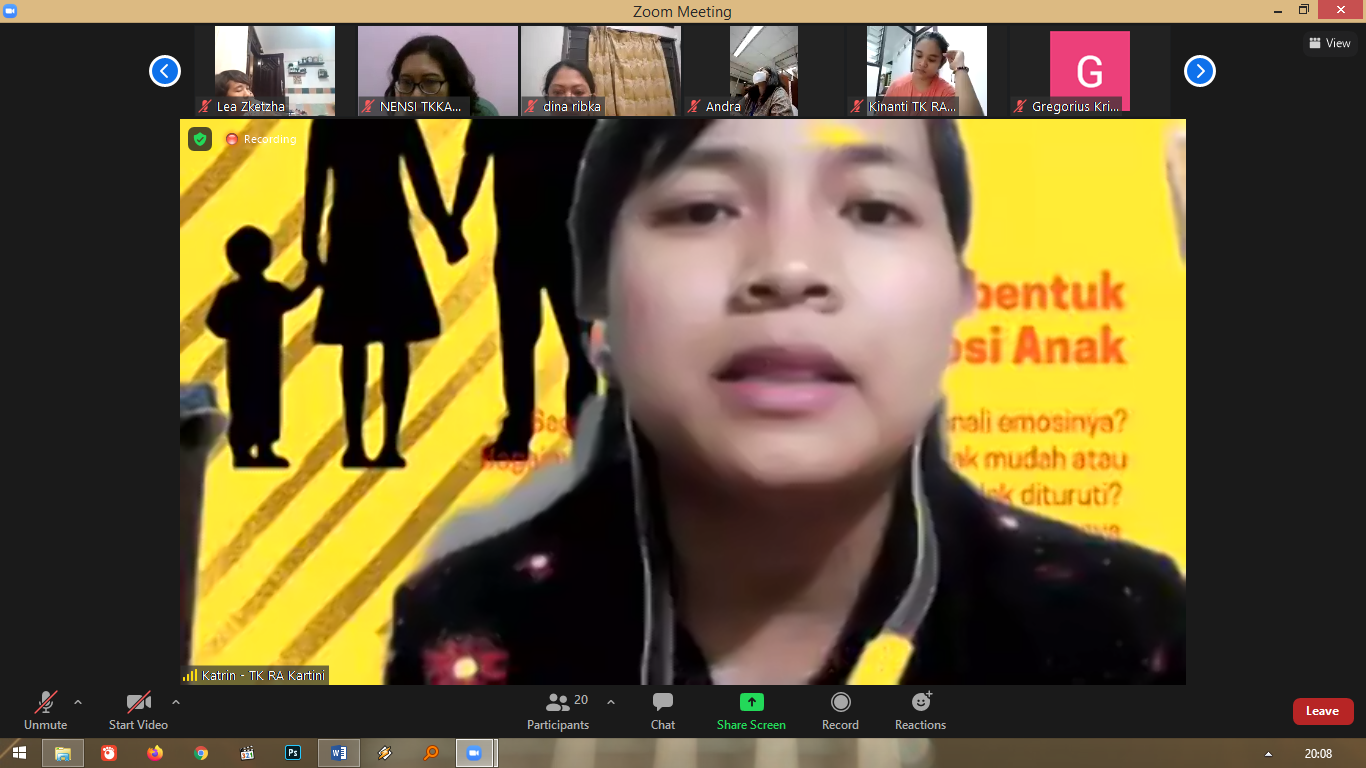Click muted mic icon on Lea Zketzha tile
This screenshot has height=768, width=1366.
[205, 106]
